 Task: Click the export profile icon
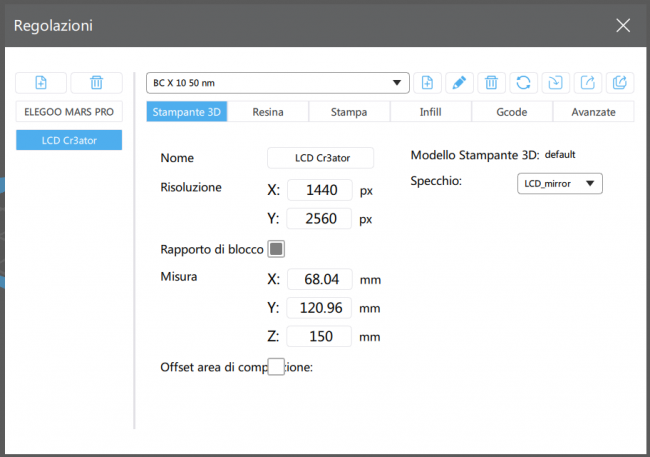(x=587, y=82)
